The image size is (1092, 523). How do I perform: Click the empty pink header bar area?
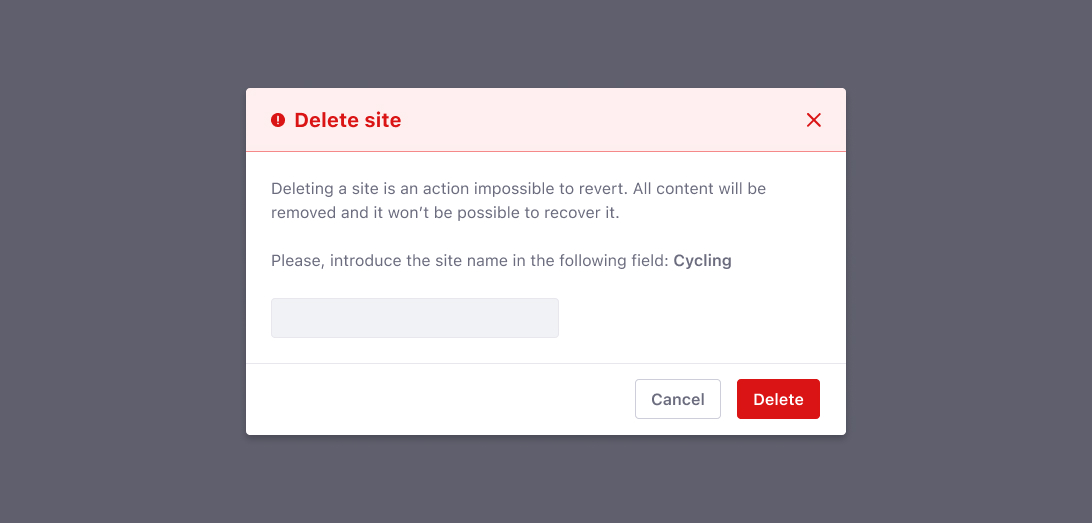click(600, 120)
